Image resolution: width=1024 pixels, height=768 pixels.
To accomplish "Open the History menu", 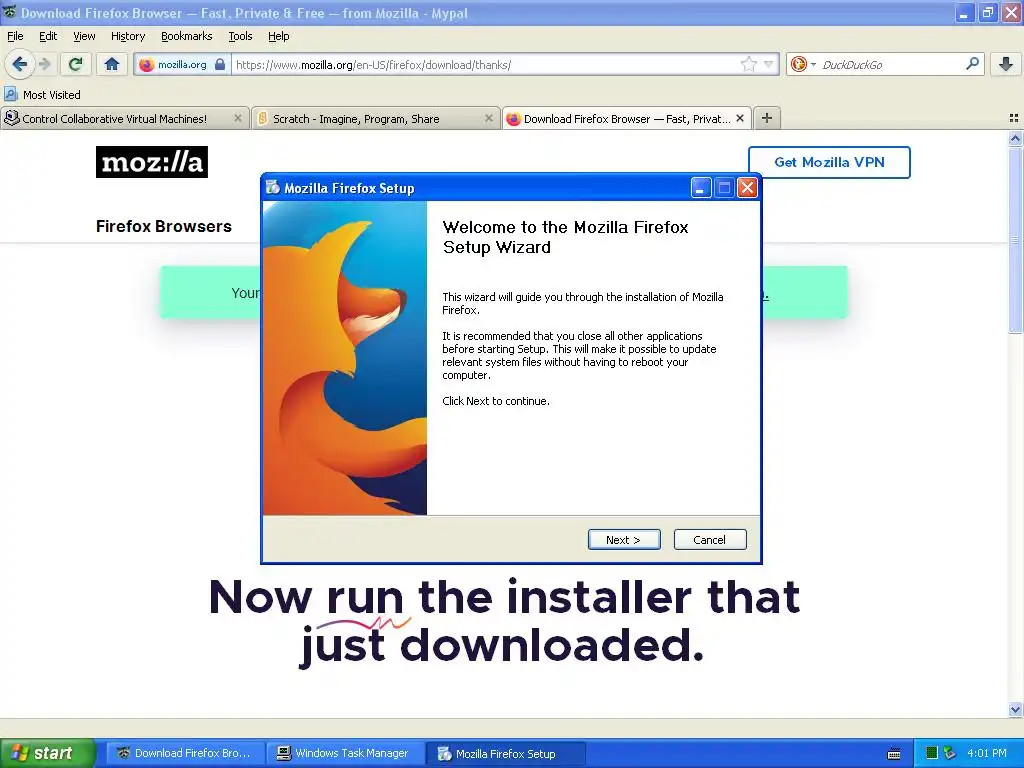I will (x=128, y=36).
